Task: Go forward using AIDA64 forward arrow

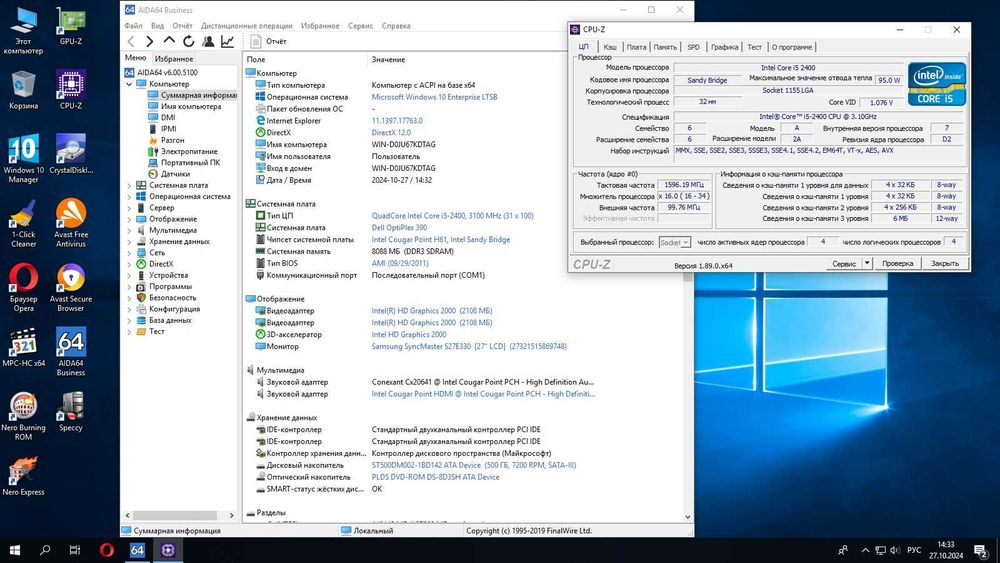Action: [150, 41]
